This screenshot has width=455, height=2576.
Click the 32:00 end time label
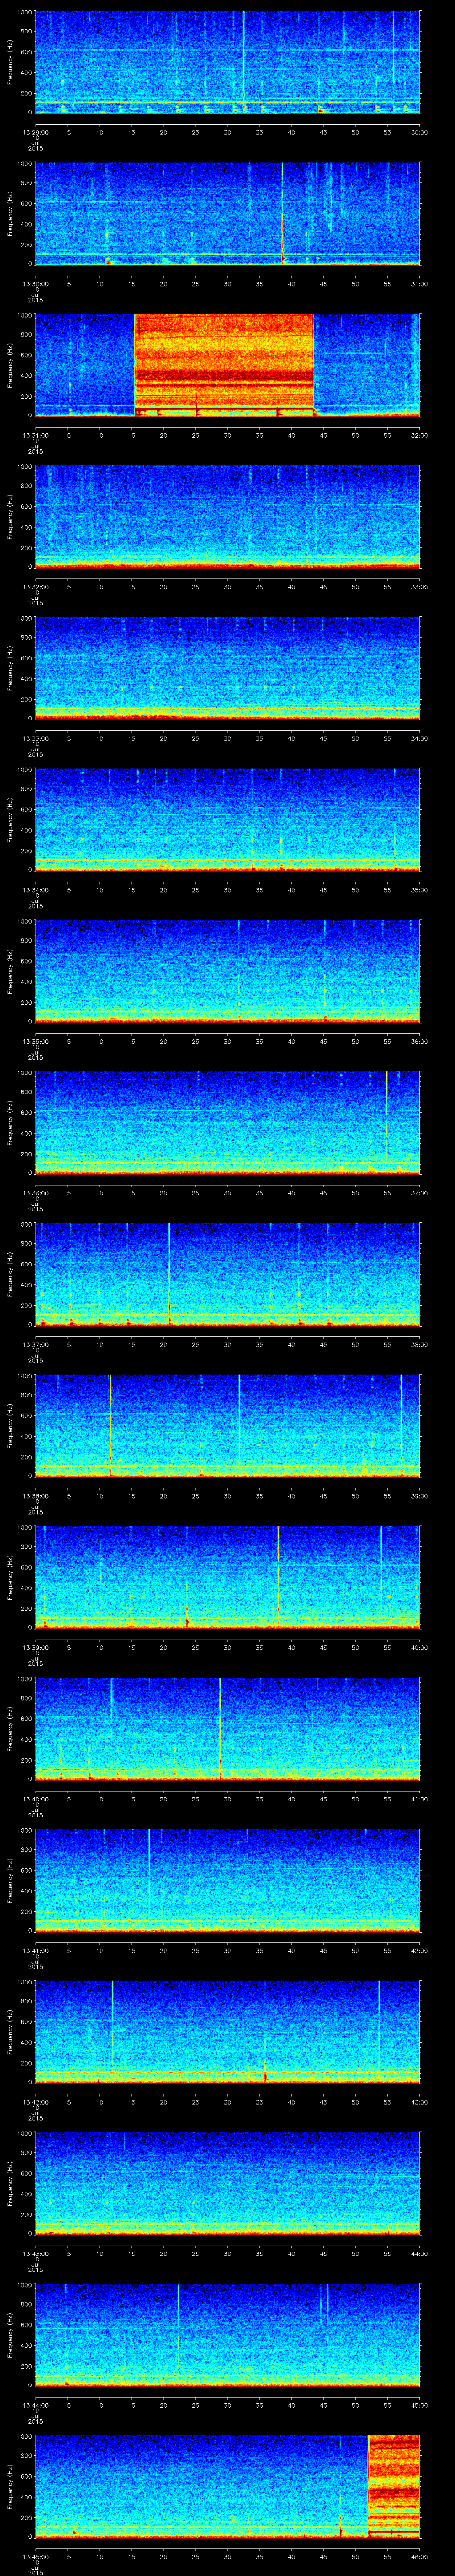[419, 435]
